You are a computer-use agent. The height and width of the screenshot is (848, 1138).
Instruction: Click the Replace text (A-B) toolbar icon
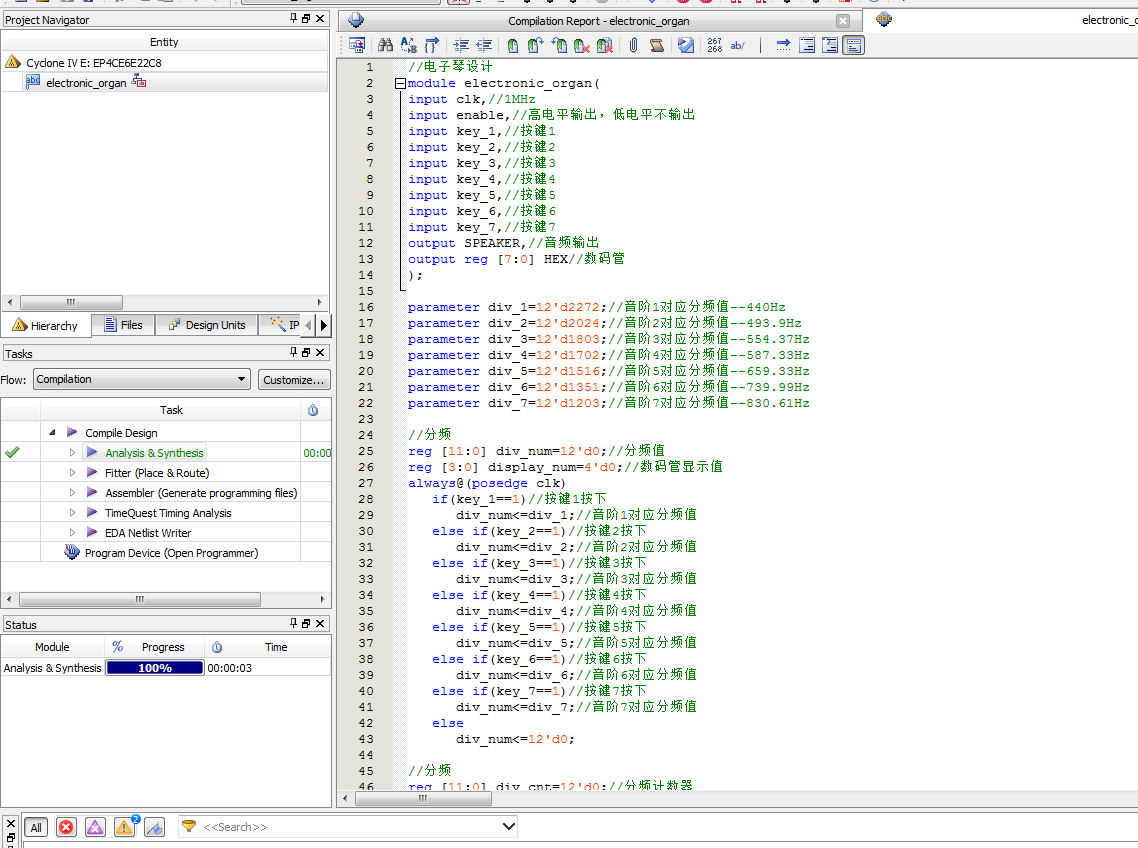click(408, 45)
